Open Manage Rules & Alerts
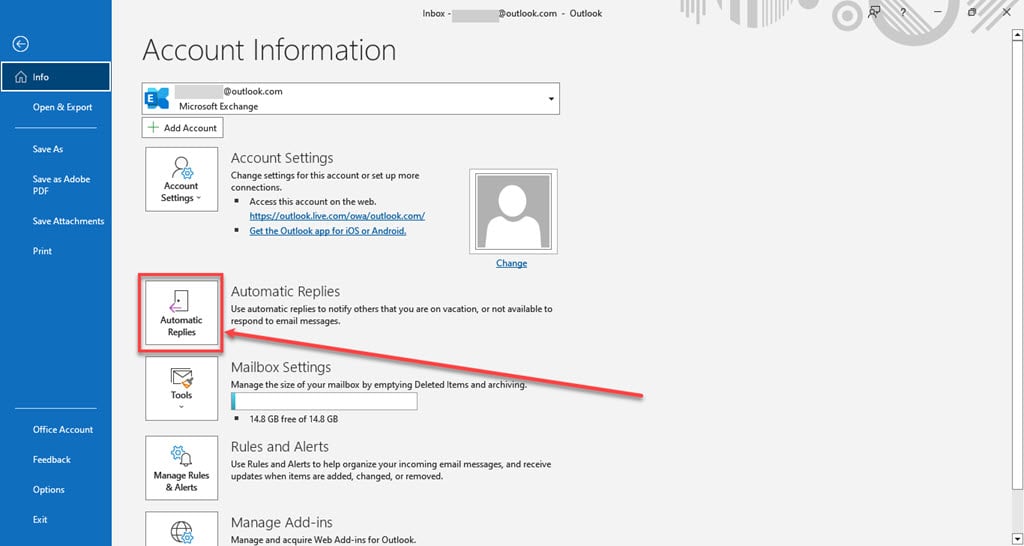Screen dimensions: 1024x546 182,468
